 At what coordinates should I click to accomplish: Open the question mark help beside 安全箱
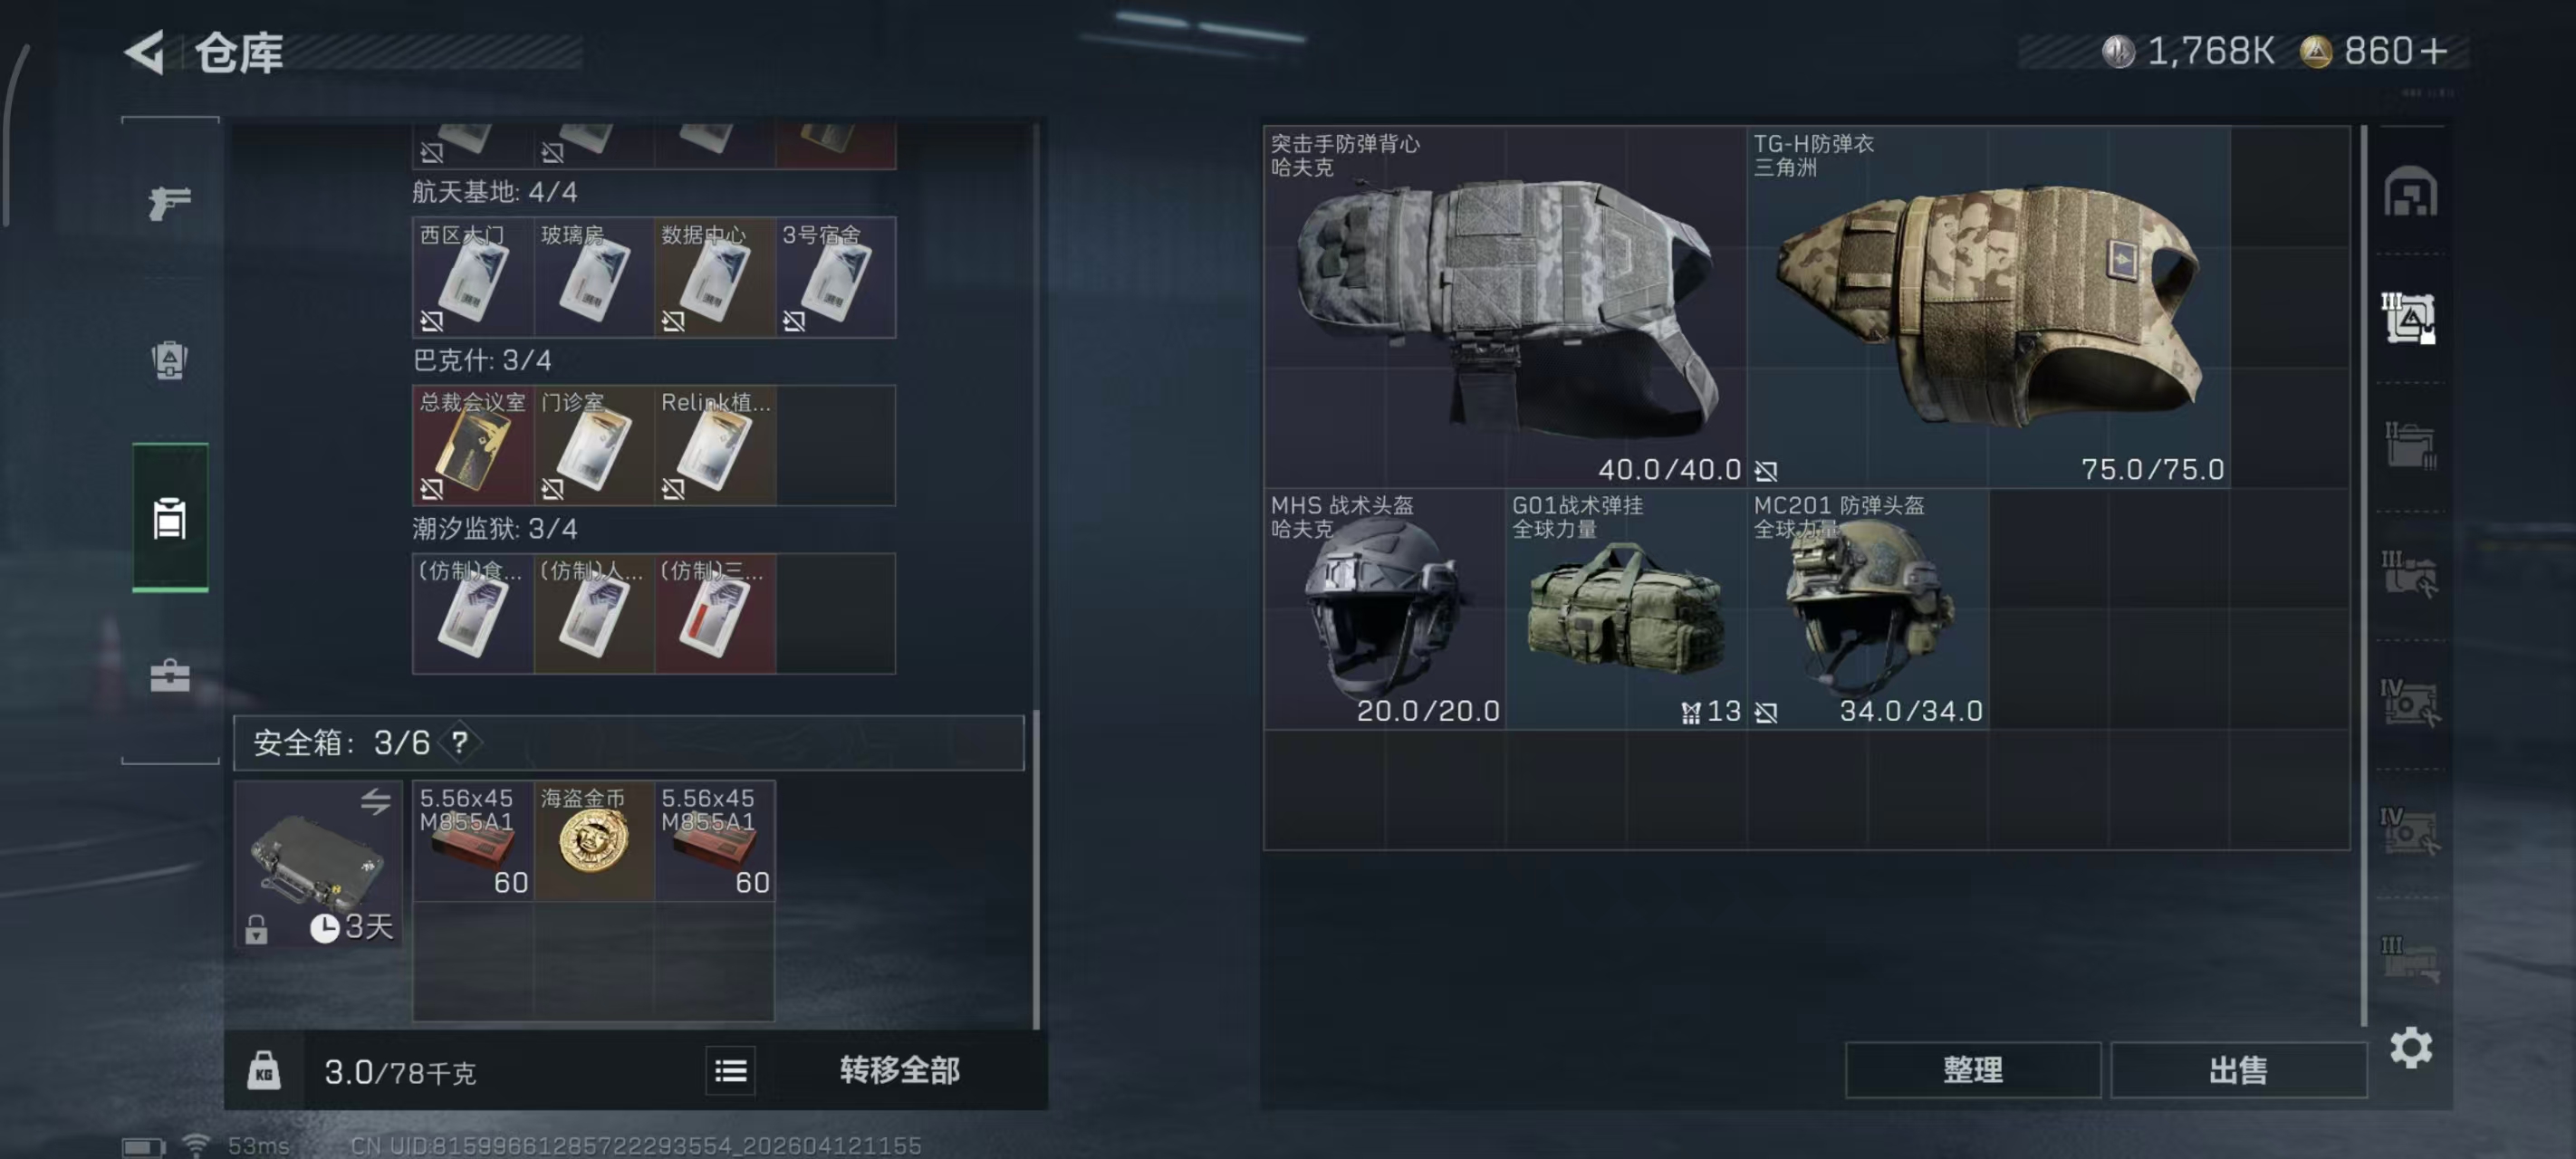coord(460,742)
